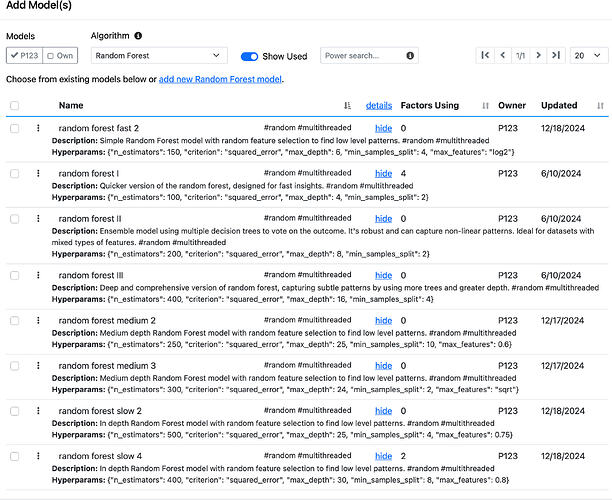The height and width of the screenshot is (500, 612).
Task: Open kebab menu for random forest slow 2
Action: (x=38, y=411)
